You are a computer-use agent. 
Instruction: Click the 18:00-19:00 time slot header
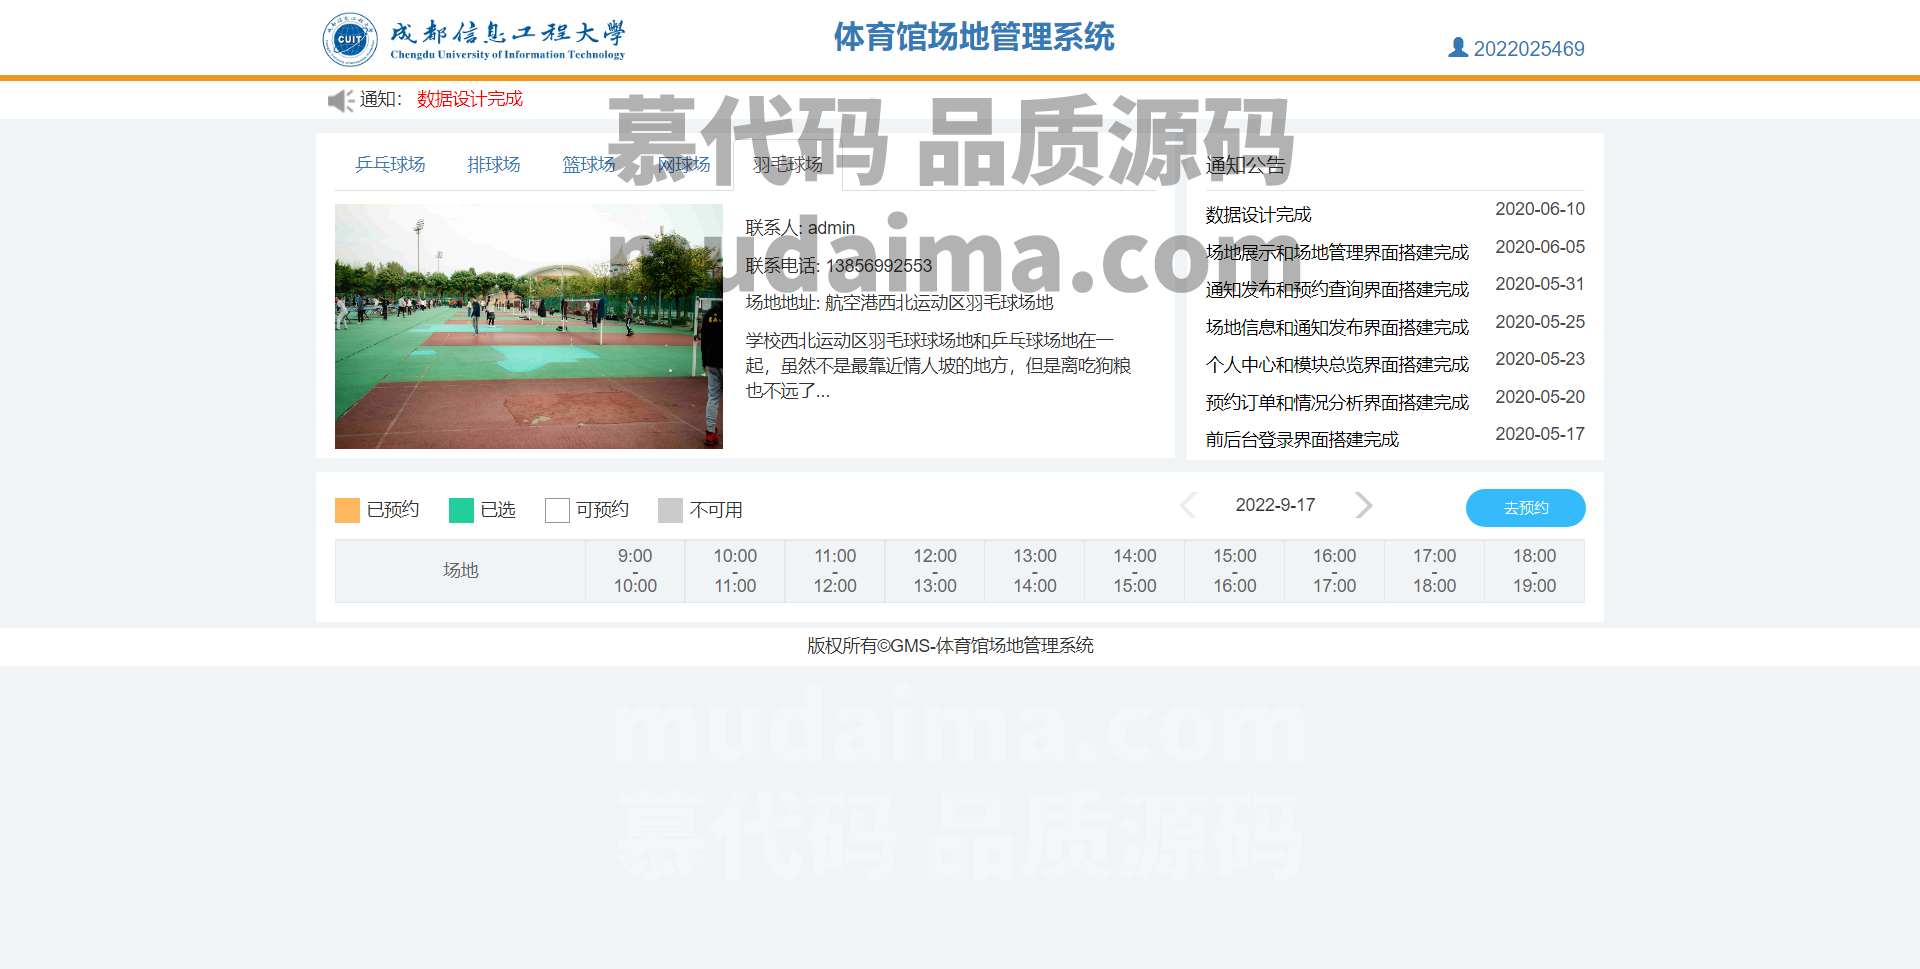1535,571
